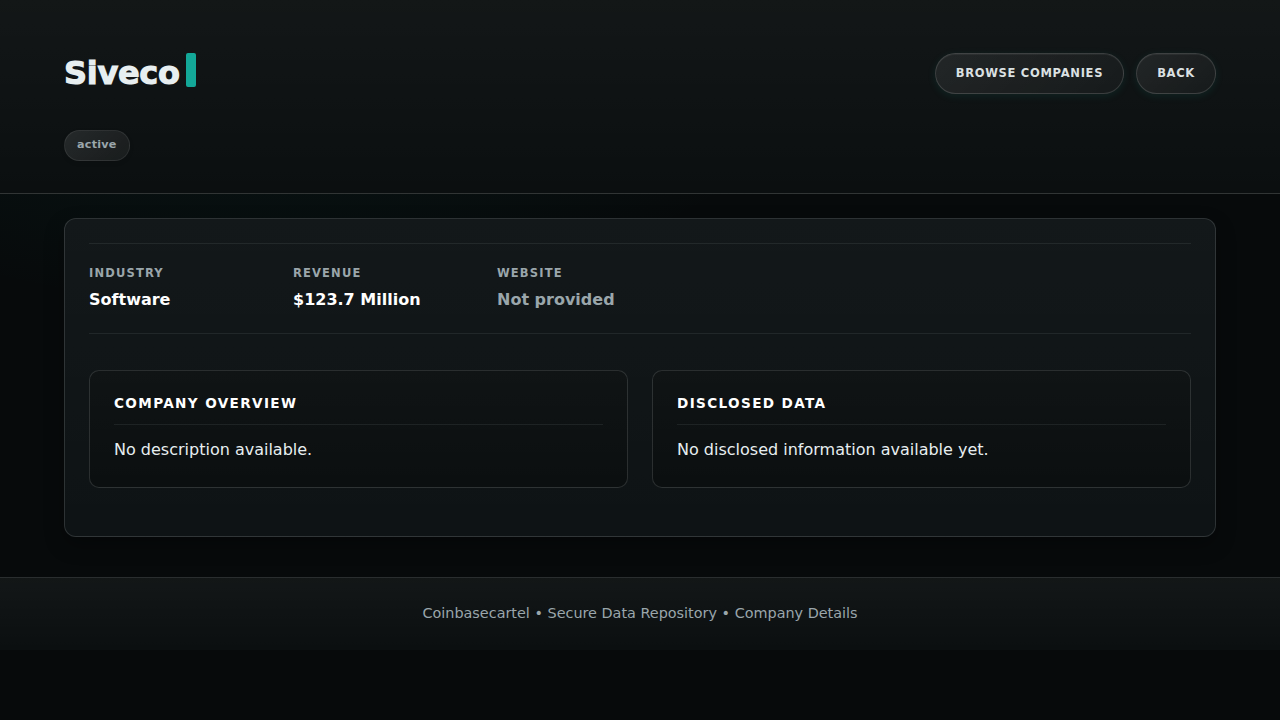Select the Siveco company title
This screenshot has height=720, width=1280.
(122, 73)
